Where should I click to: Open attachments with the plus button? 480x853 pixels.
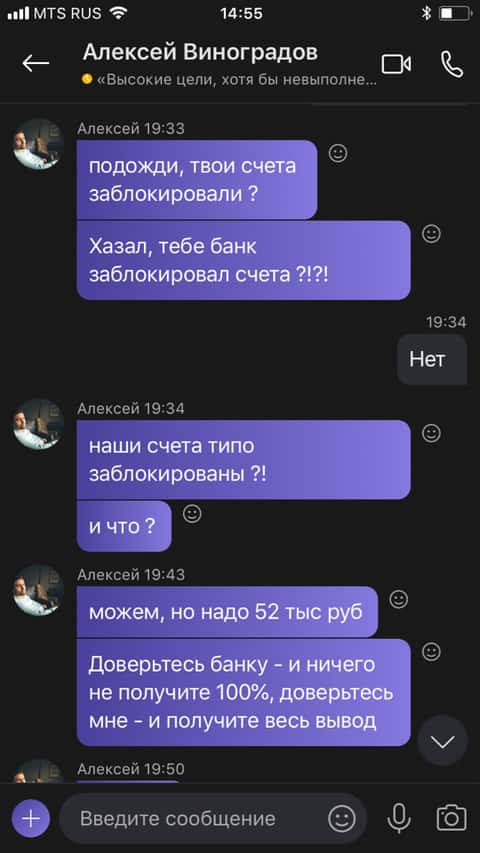31,818
